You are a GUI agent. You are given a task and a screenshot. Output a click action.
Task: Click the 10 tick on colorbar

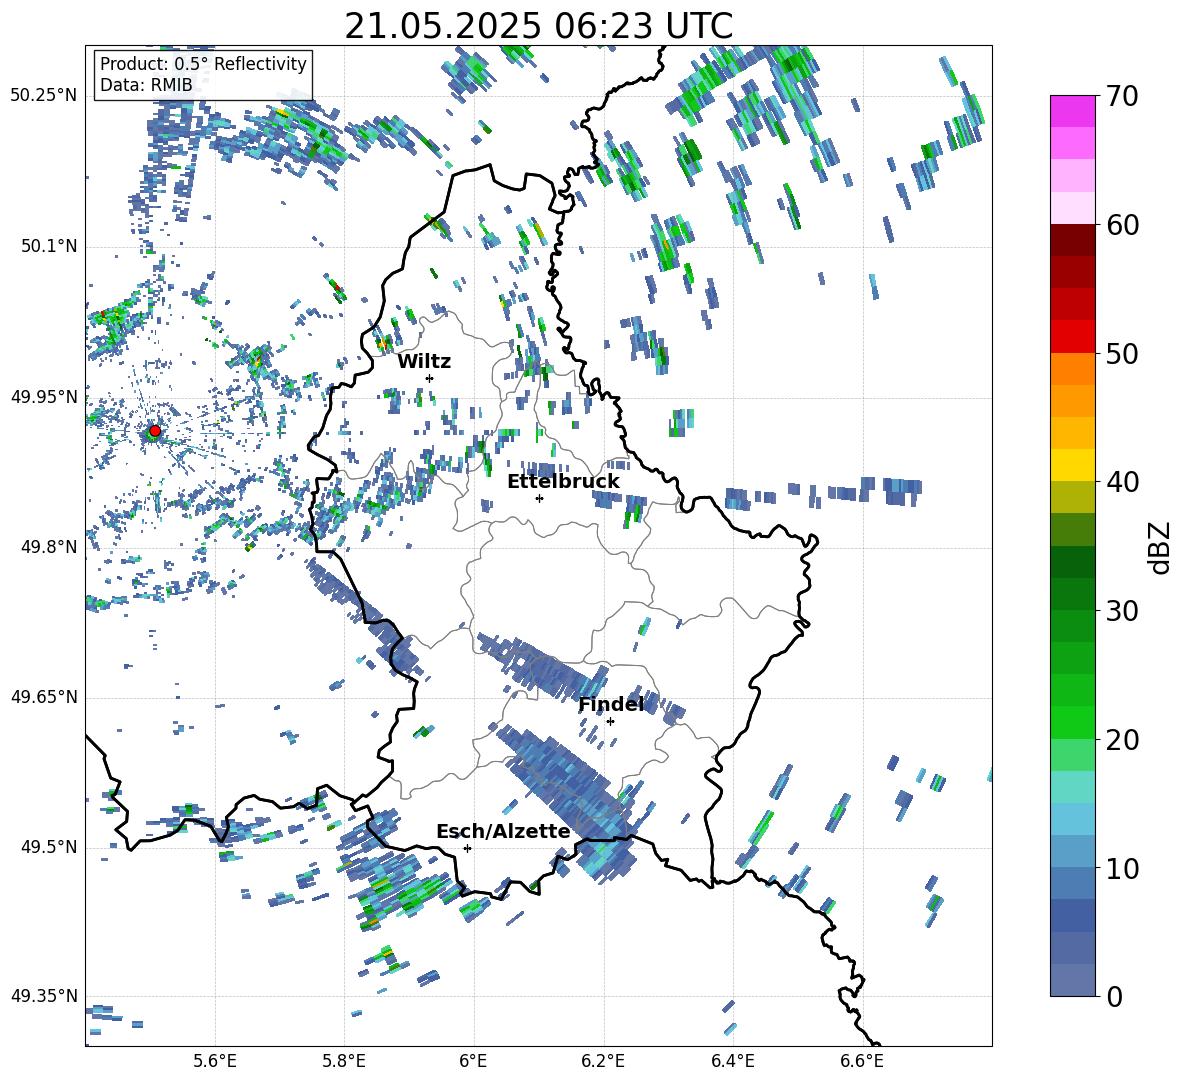[1121, 869]
